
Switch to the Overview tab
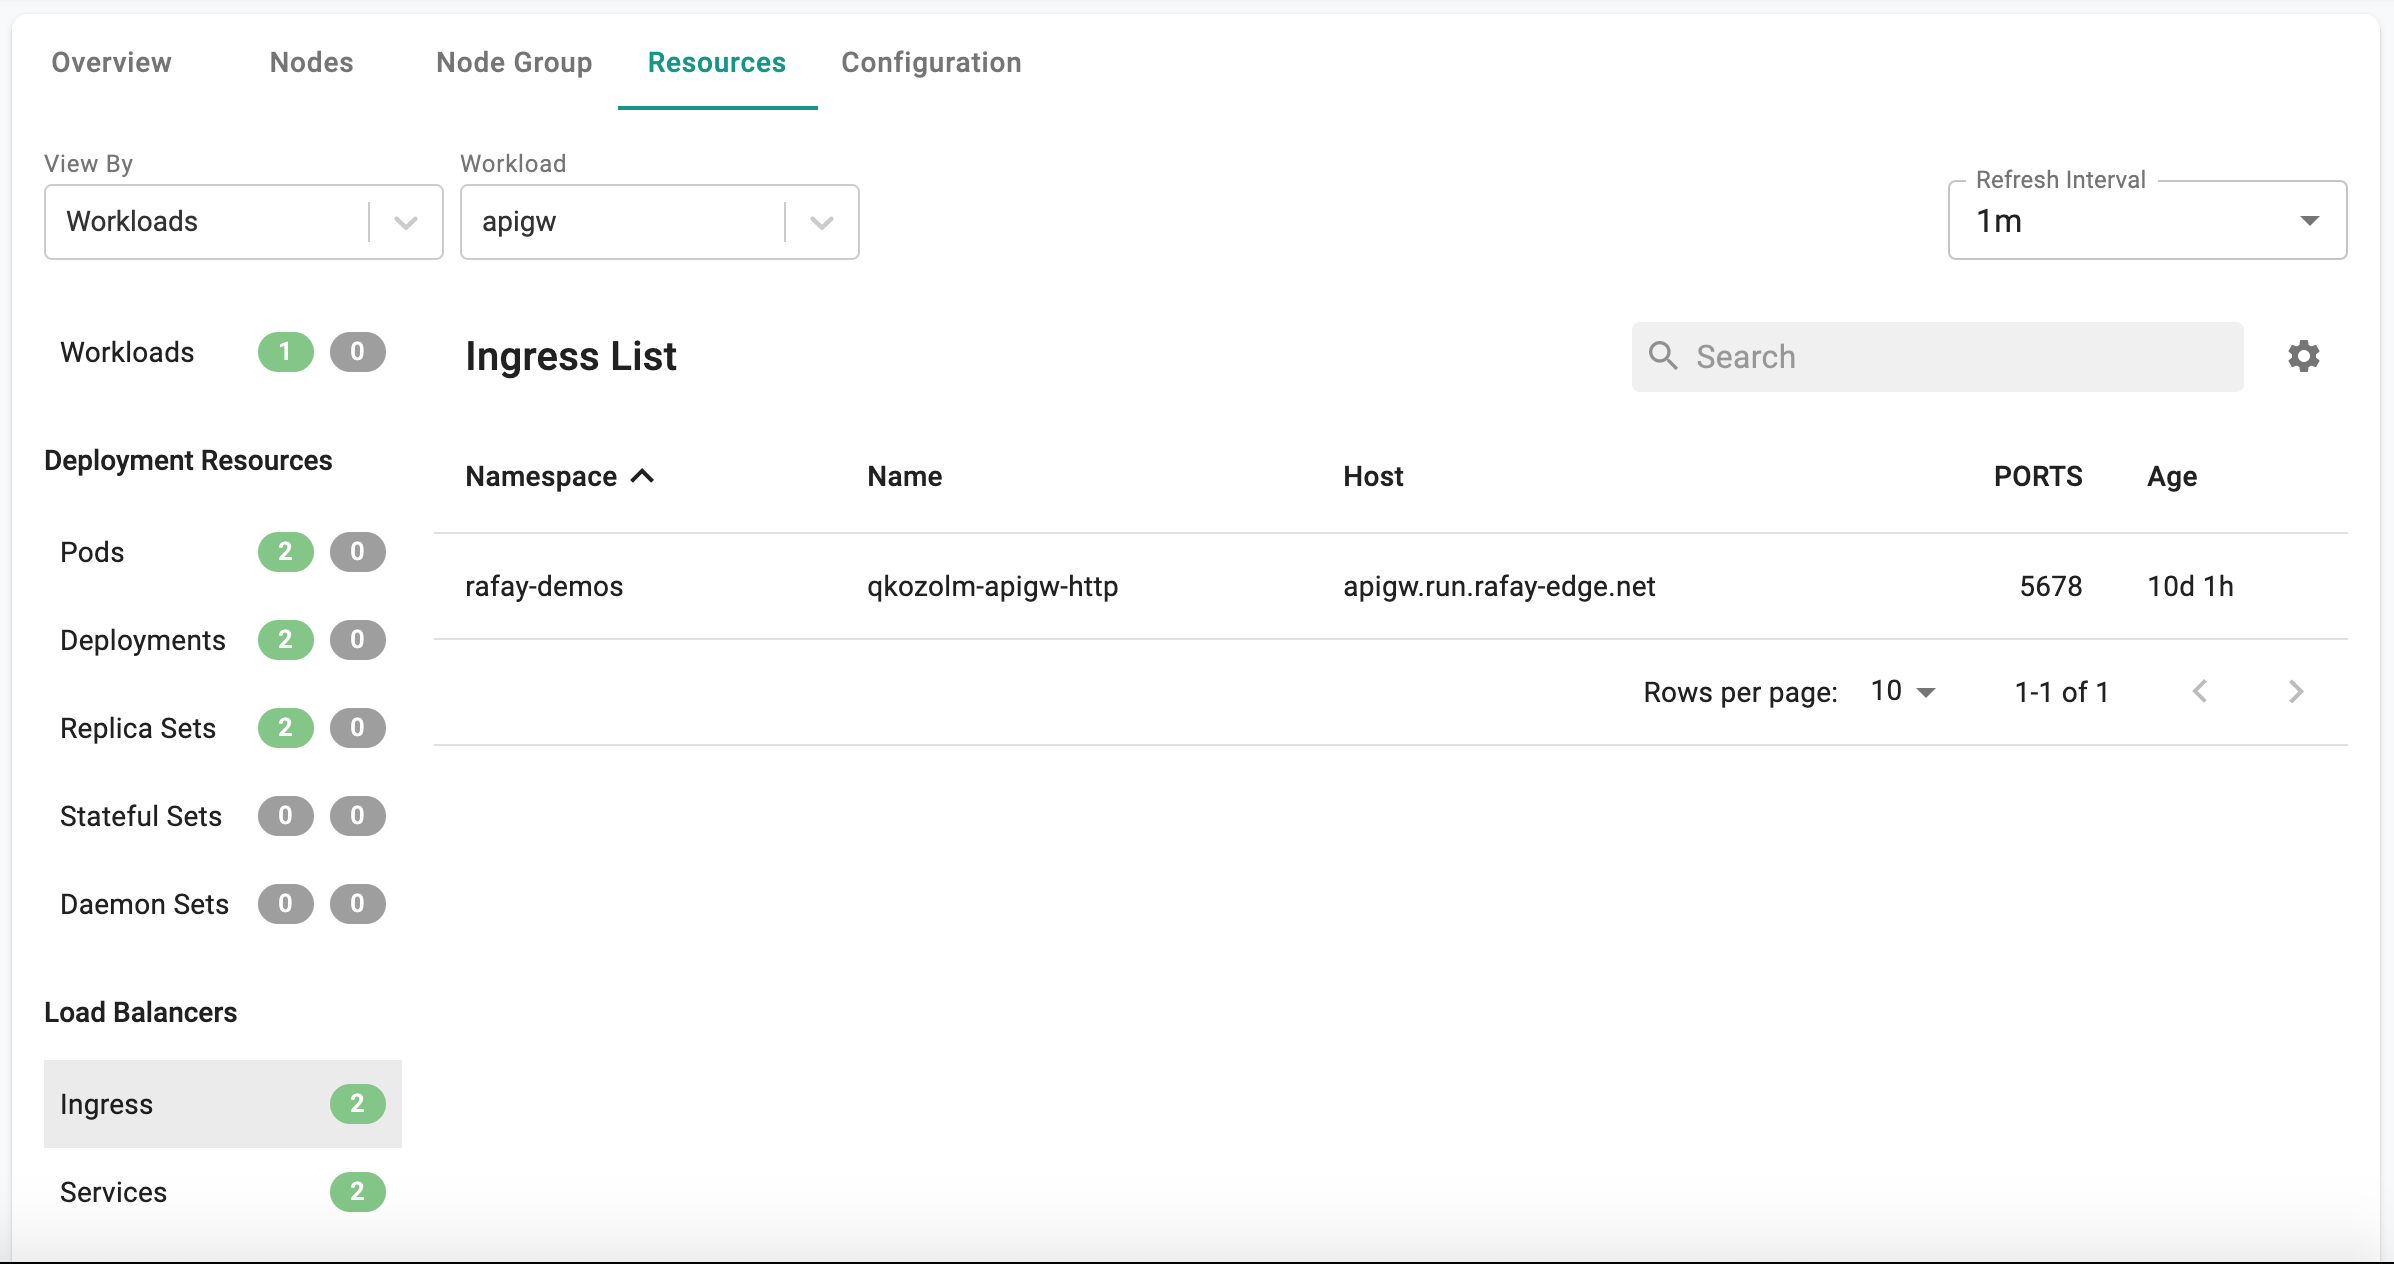pyautogui.click(x=112, y=62)
